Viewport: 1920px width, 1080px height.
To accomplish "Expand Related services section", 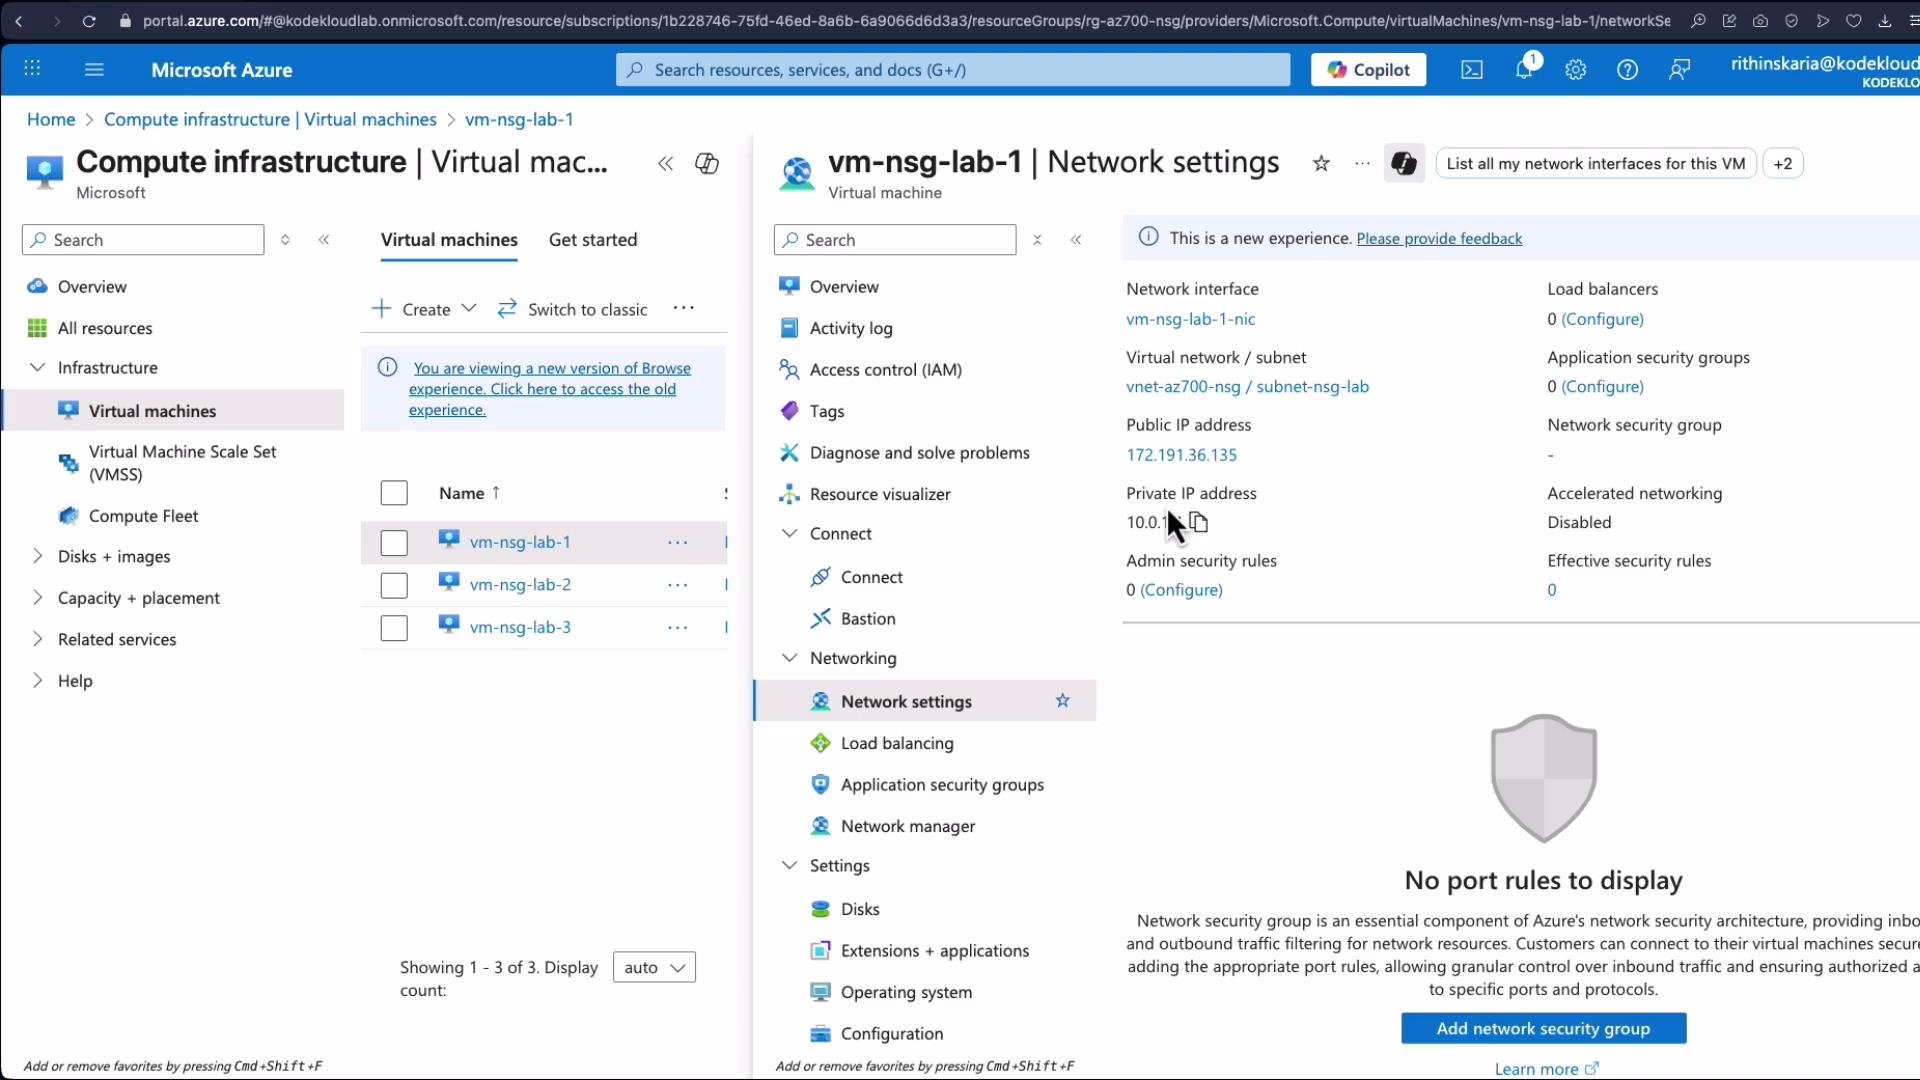I will point(37,639).
